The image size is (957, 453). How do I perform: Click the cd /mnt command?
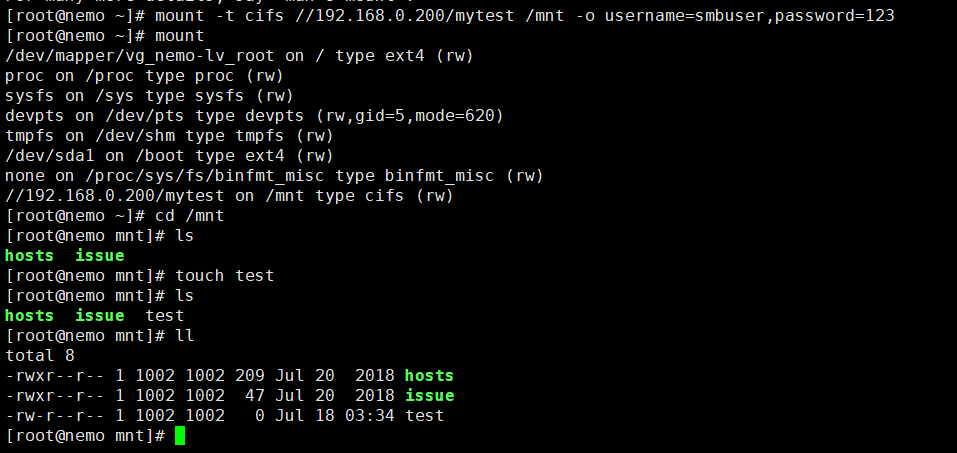click(x=190, y=216)
